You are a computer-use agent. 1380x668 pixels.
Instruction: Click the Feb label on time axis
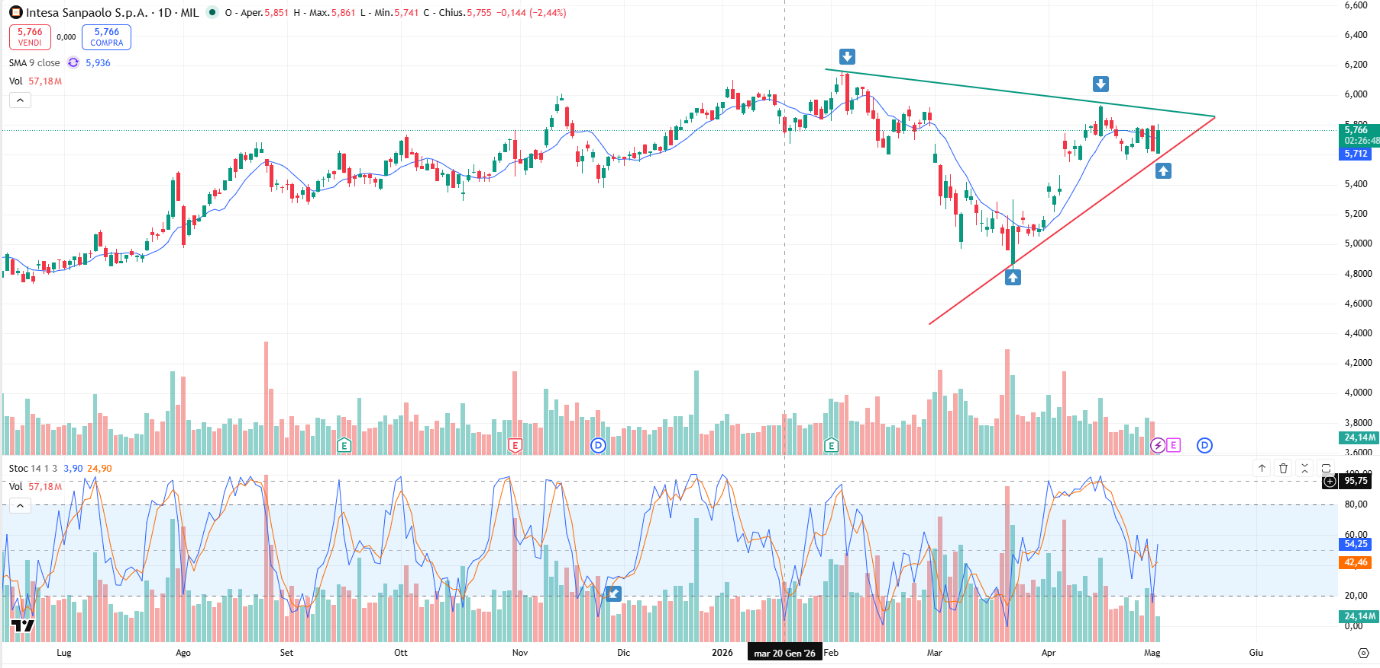pyautogui.click(x=832, y=653)
